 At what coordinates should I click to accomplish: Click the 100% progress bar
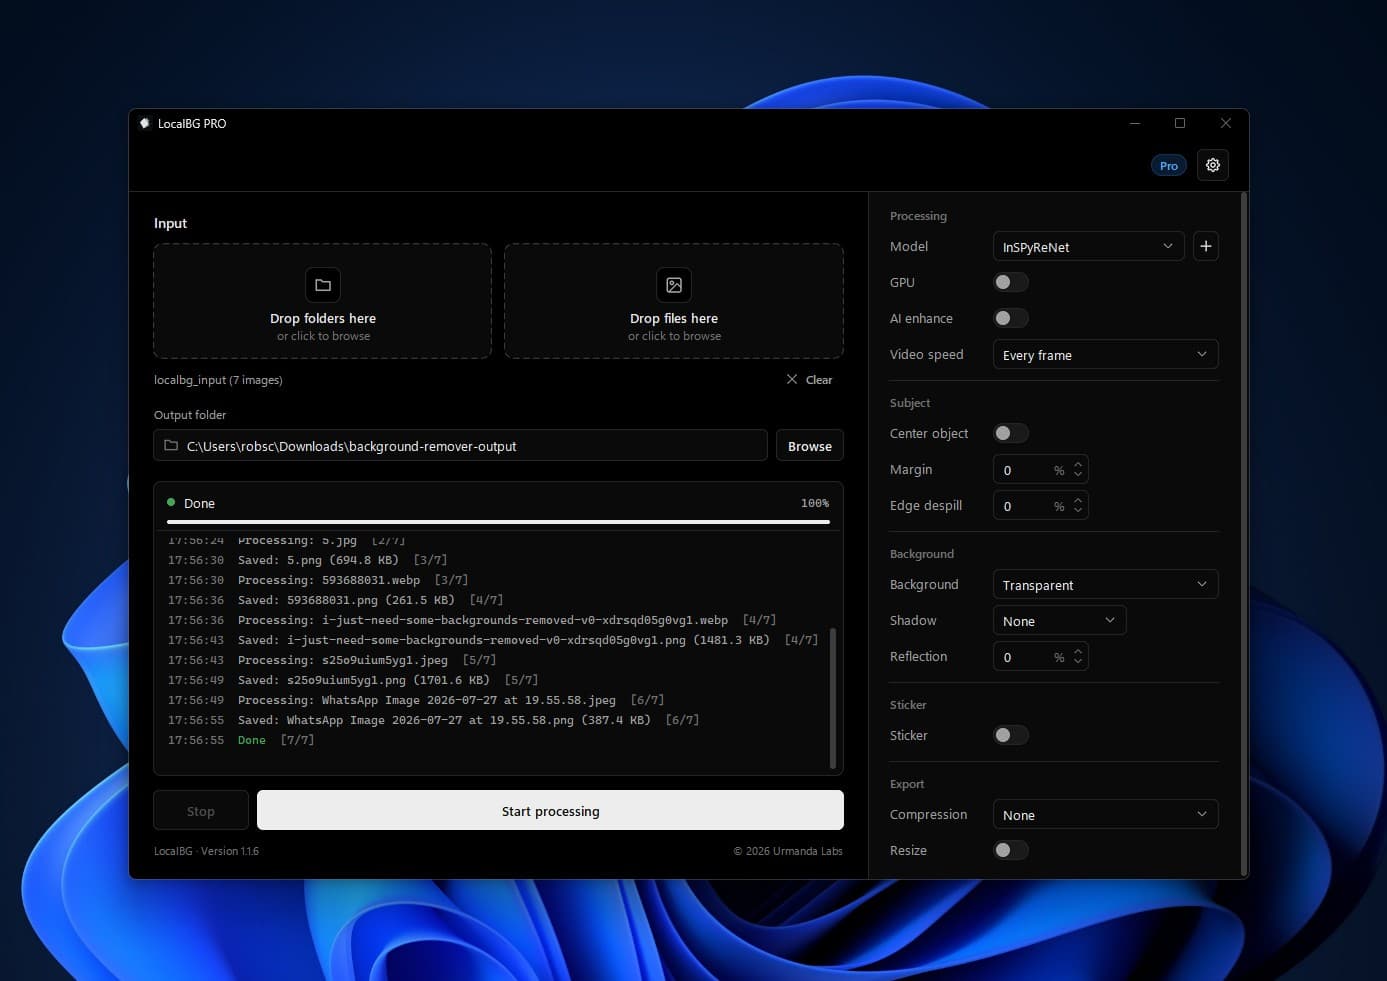point(498,522)
